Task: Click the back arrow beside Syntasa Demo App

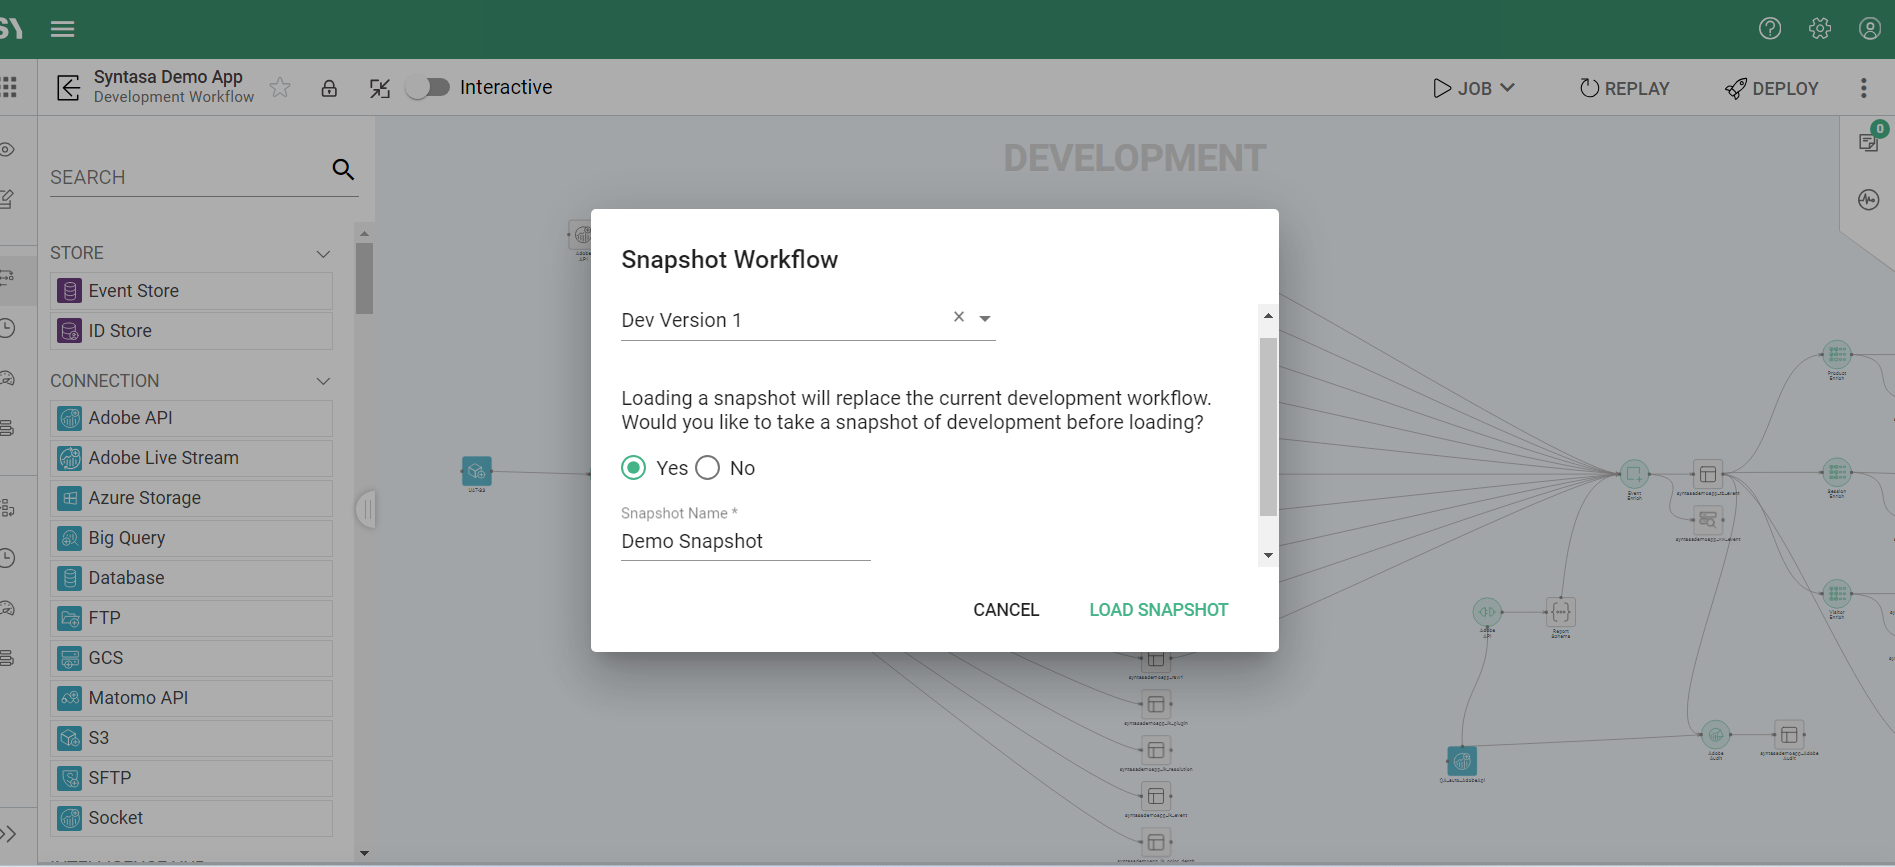Action: point(68,88)
